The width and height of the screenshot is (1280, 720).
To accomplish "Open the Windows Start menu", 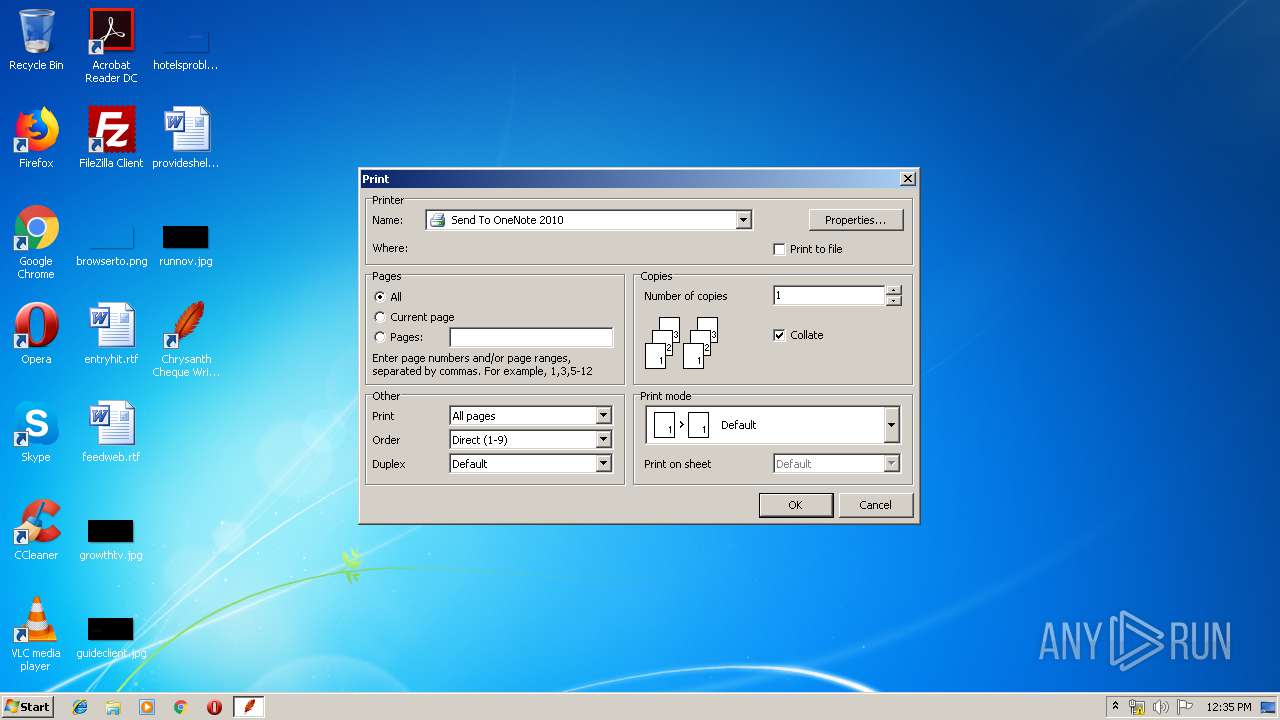I will click(x=28, y=707).
